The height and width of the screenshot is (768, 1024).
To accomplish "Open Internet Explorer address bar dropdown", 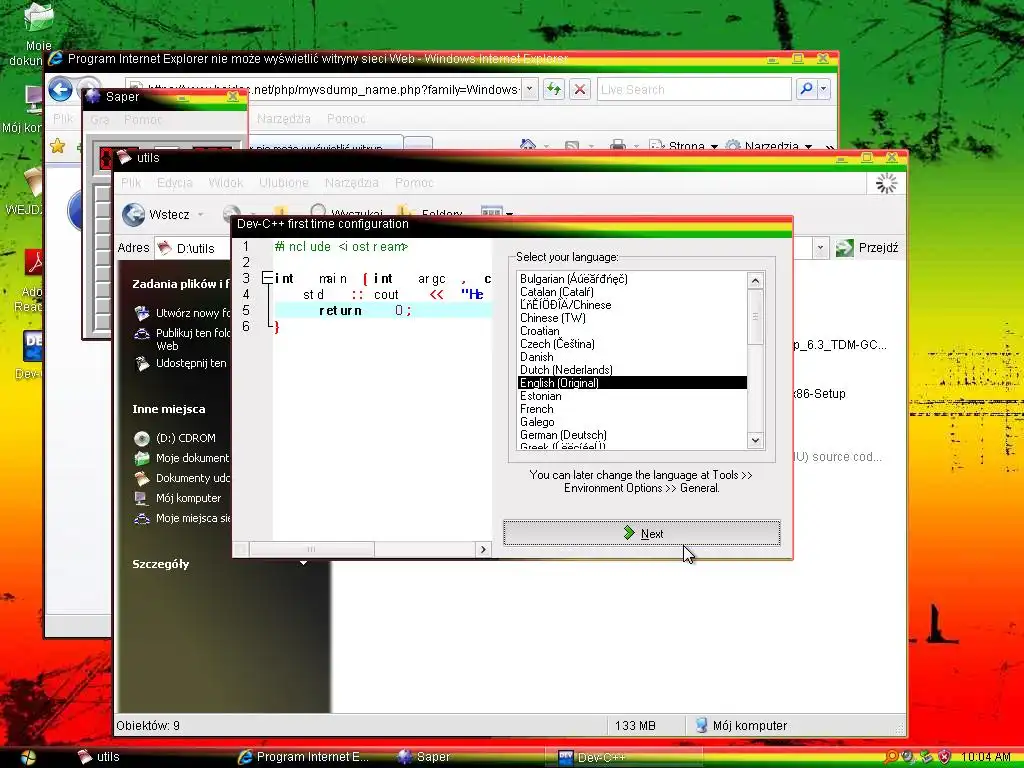I will pos(530,89).
